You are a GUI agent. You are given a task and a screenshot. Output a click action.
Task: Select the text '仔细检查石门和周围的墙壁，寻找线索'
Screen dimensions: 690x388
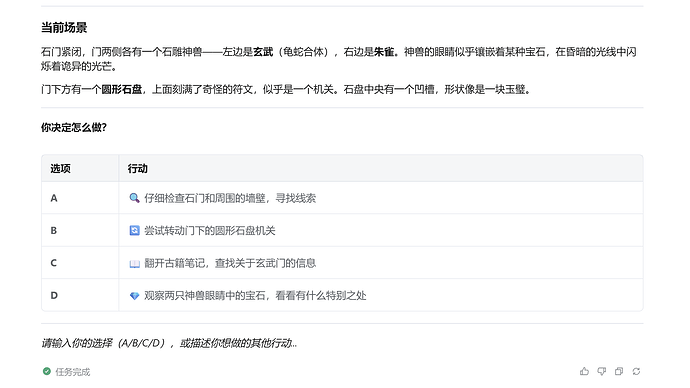230,198
